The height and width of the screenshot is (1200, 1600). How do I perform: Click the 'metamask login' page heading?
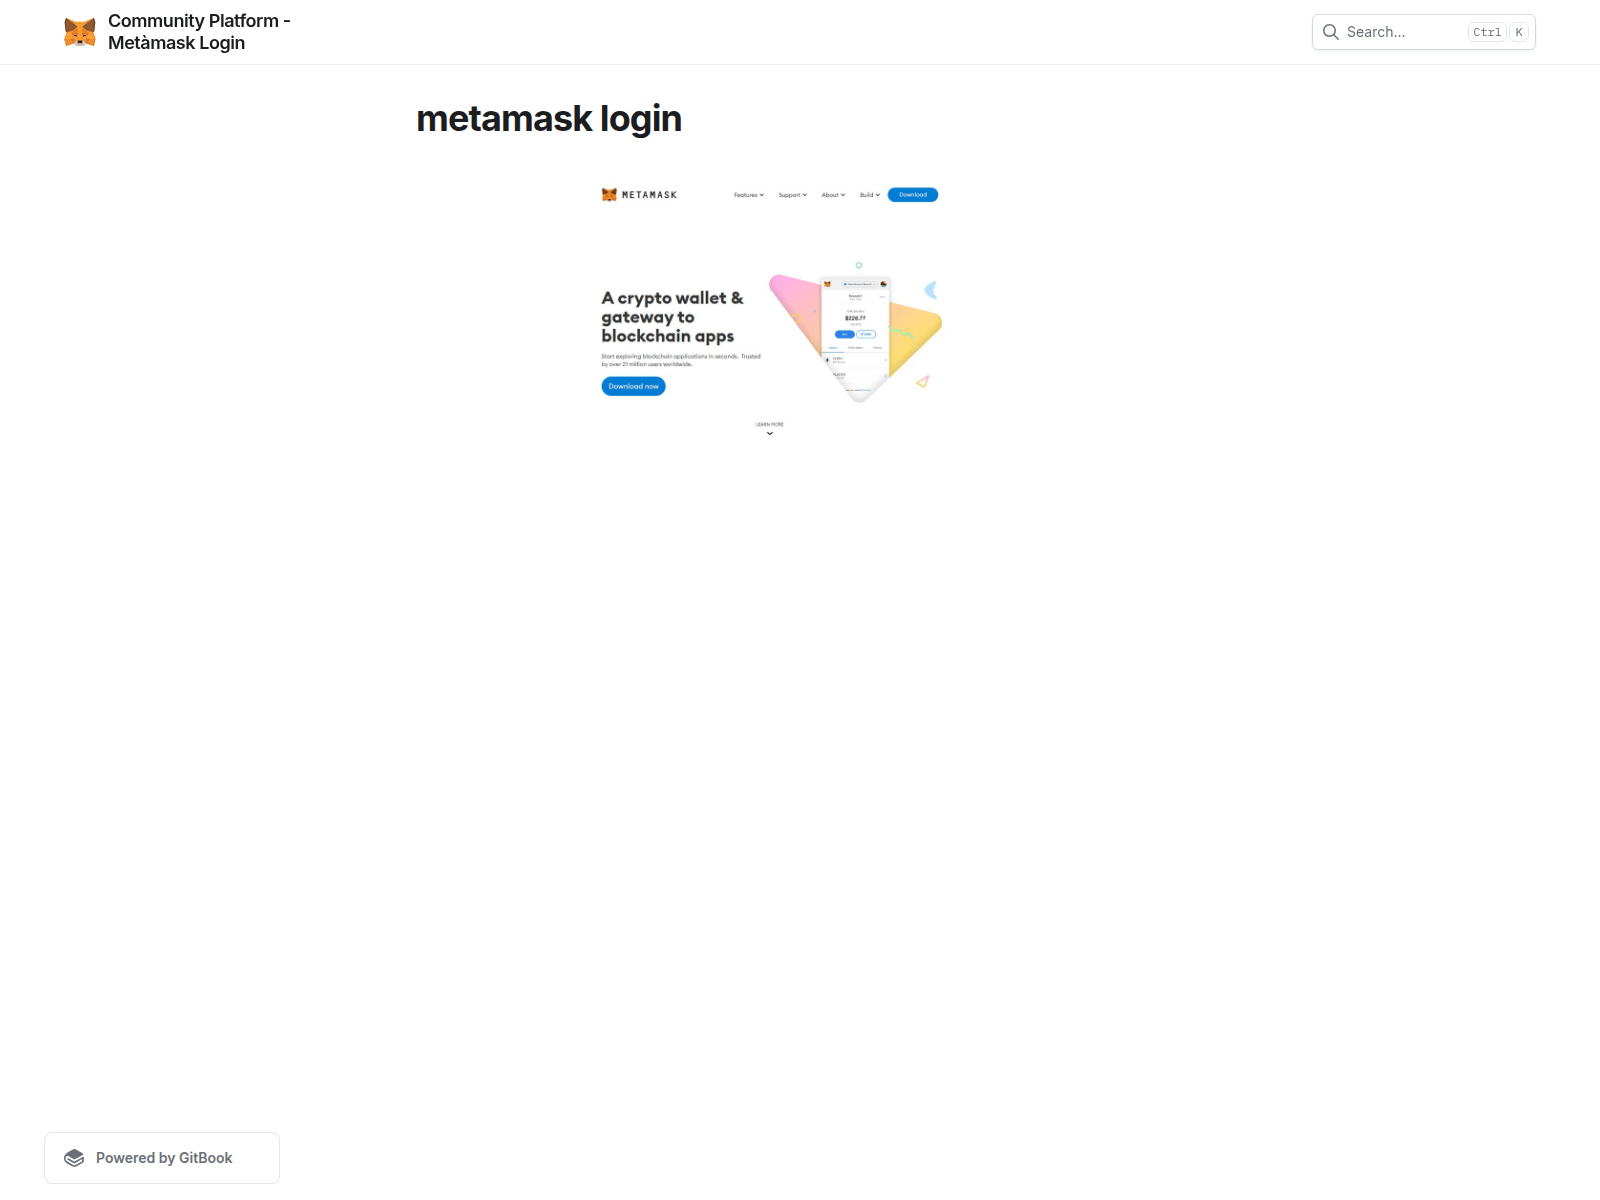pyautogui.click(x=549, y=119)
